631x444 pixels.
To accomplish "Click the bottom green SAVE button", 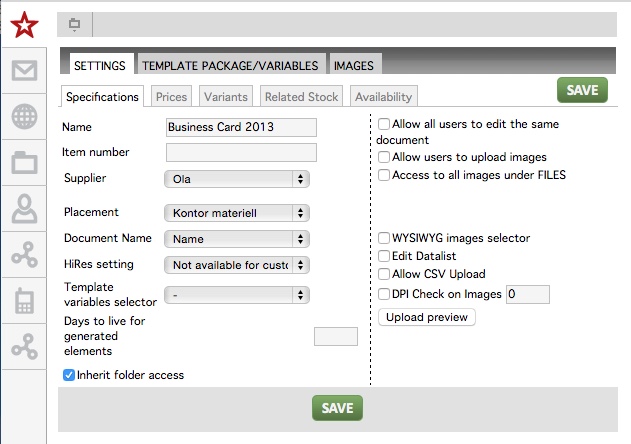I will 337,408.
